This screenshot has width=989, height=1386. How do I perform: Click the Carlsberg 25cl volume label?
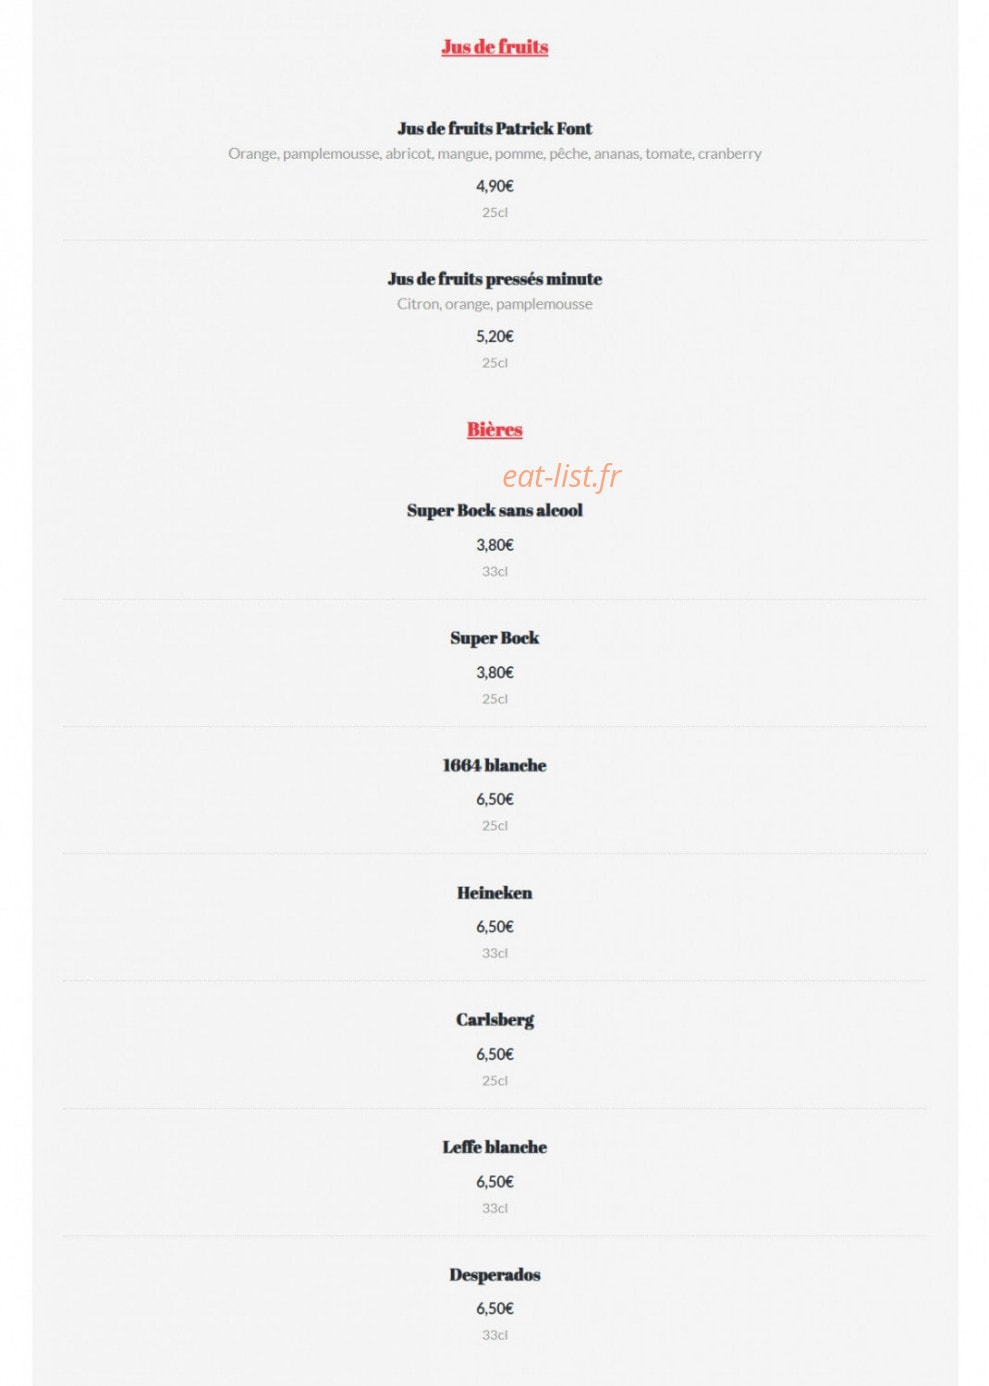click(x=495, y=1081)
